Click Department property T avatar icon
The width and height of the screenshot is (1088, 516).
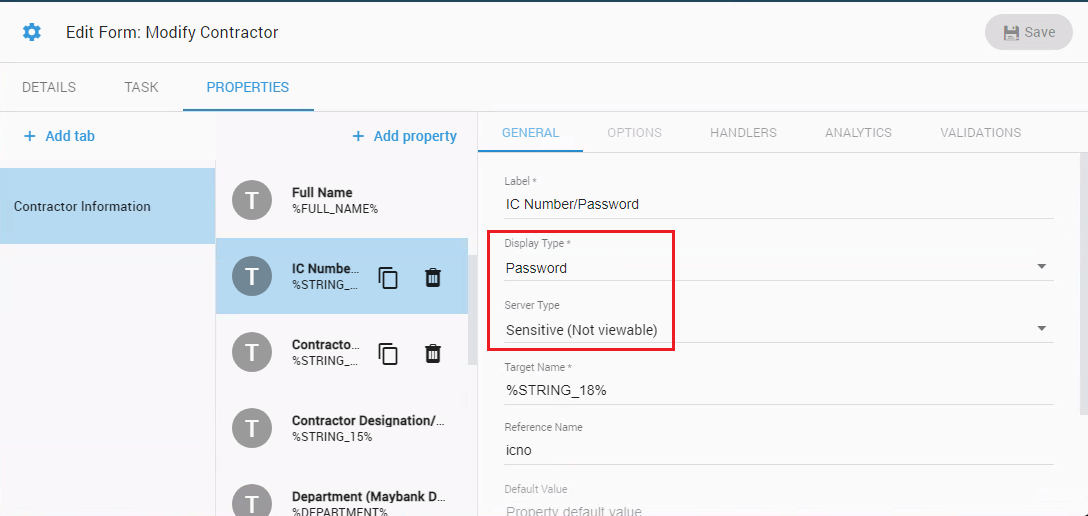click(x=252, y=500)
